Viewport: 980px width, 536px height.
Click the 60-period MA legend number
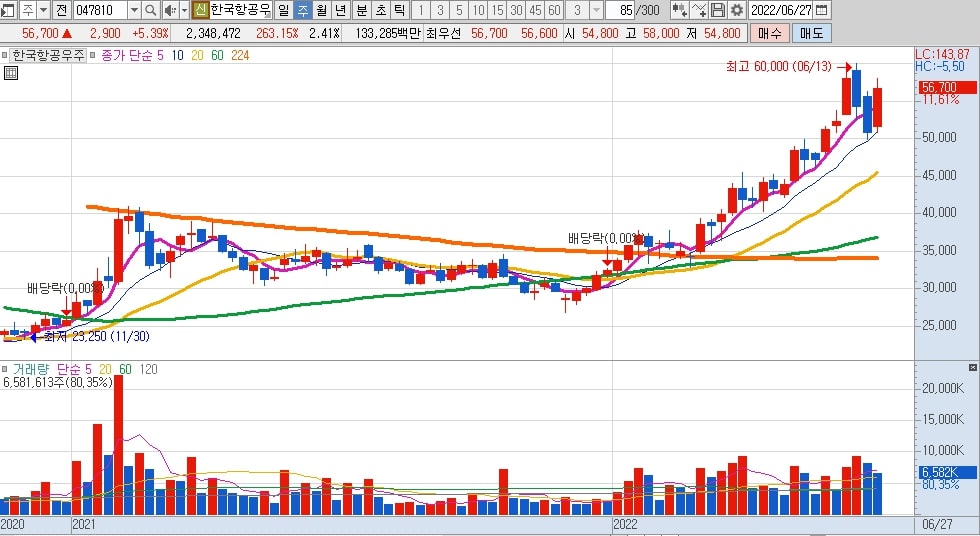pyautogui.click(x=217, y=56)
